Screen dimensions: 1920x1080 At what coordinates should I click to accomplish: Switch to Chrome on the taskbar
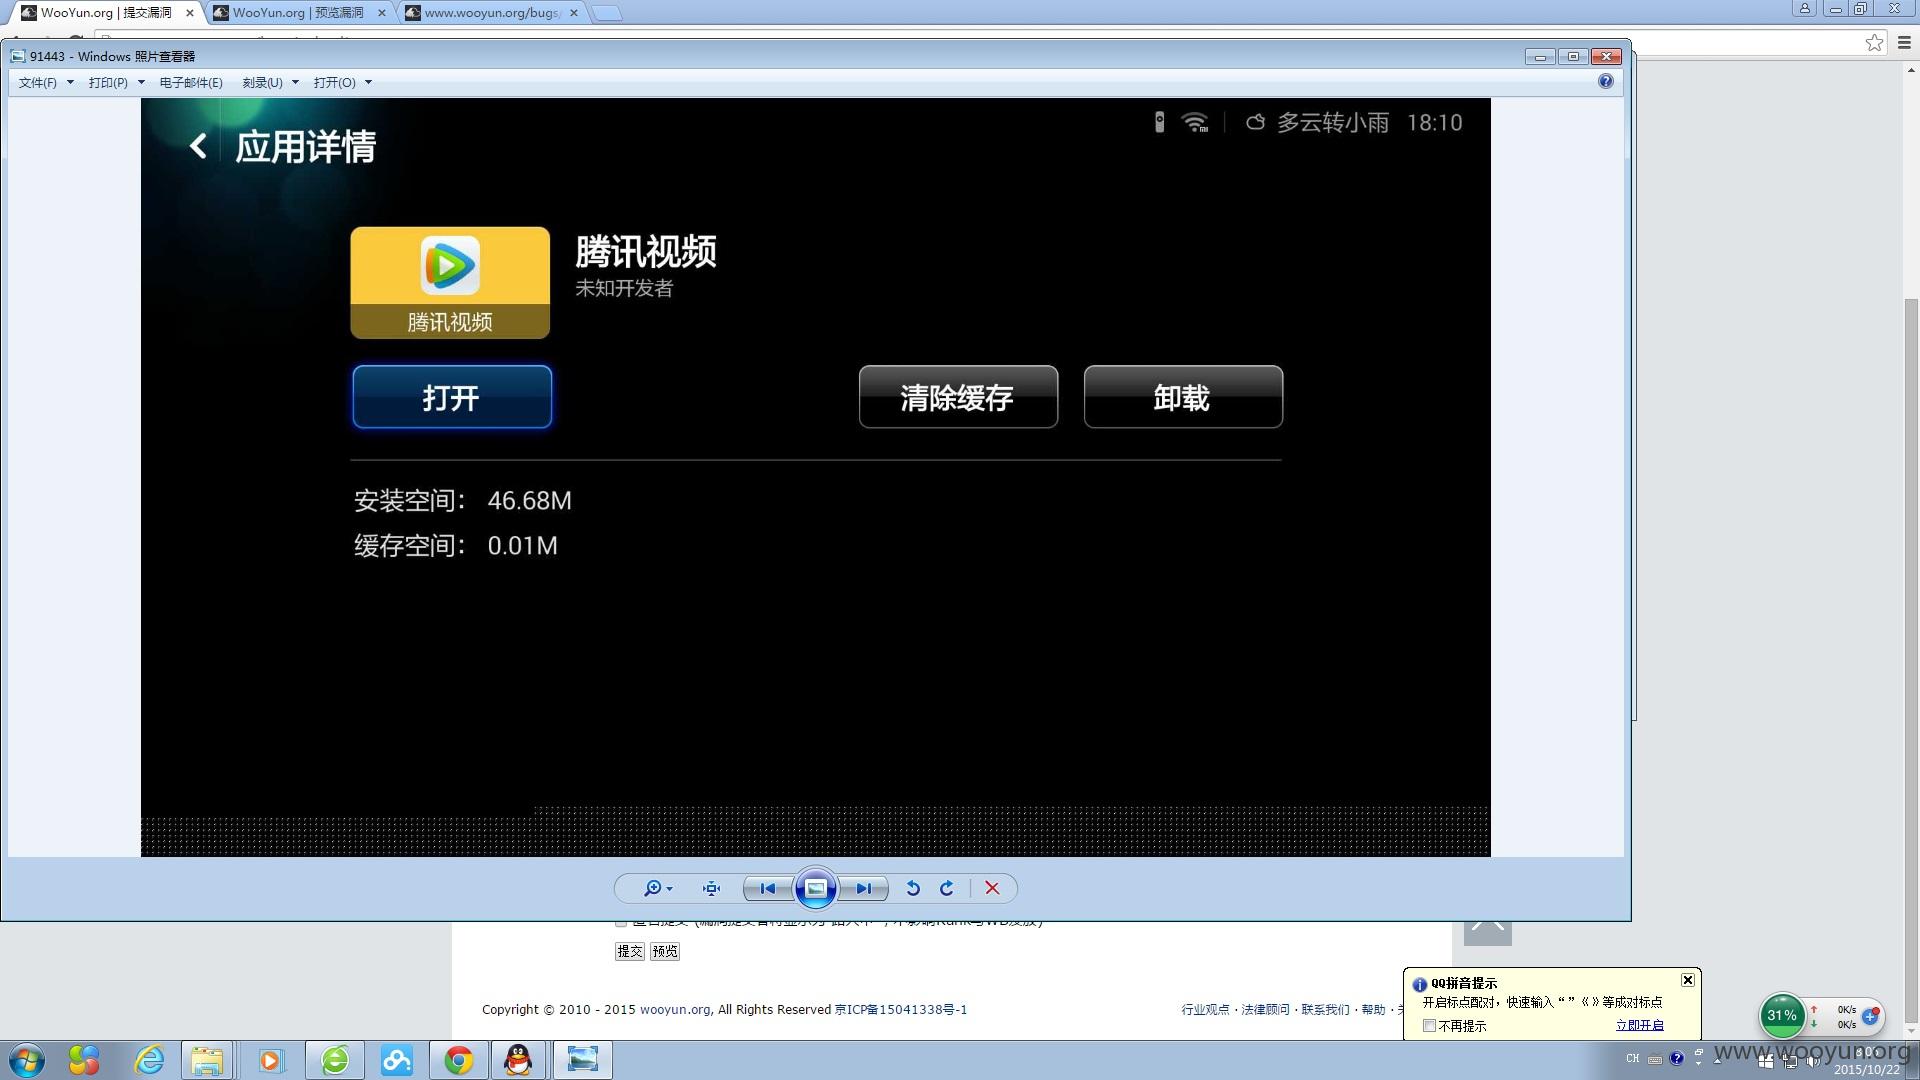coord(459,1060)
